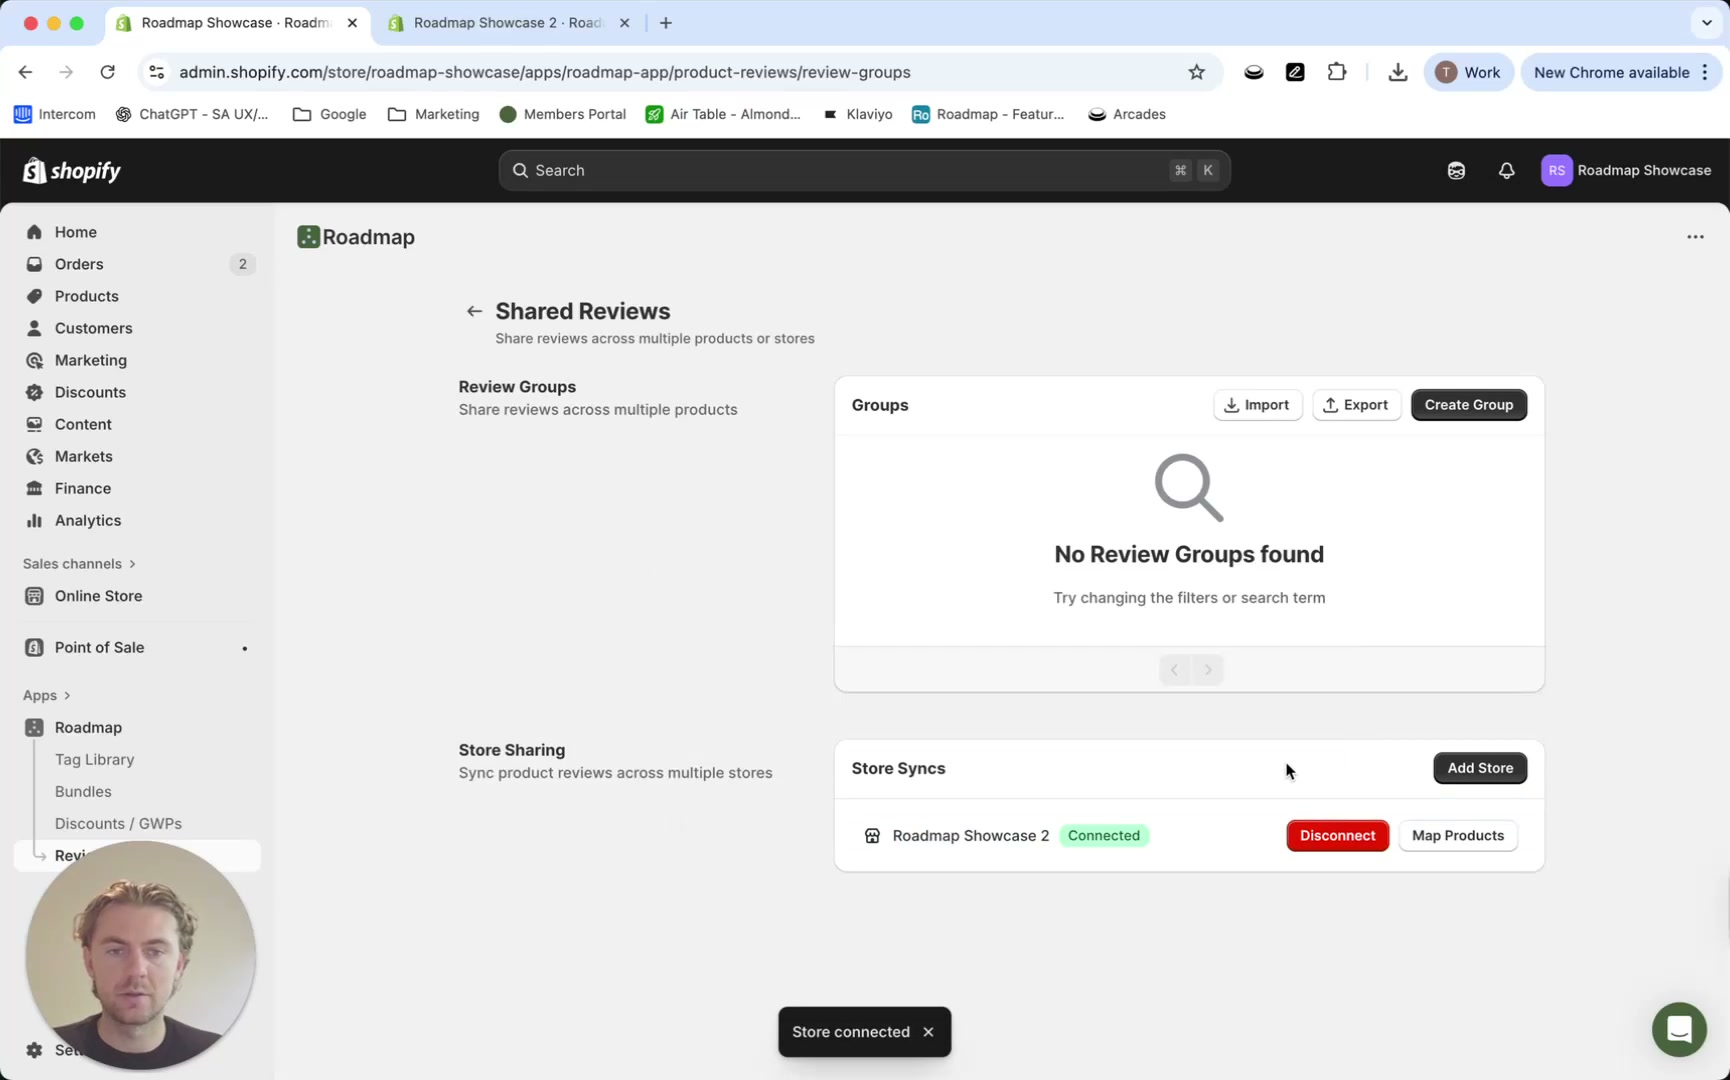Click the Create Group button
Viewport: 1730px width, 1080px height.
pyautogui.click(x=1468, y=404)
